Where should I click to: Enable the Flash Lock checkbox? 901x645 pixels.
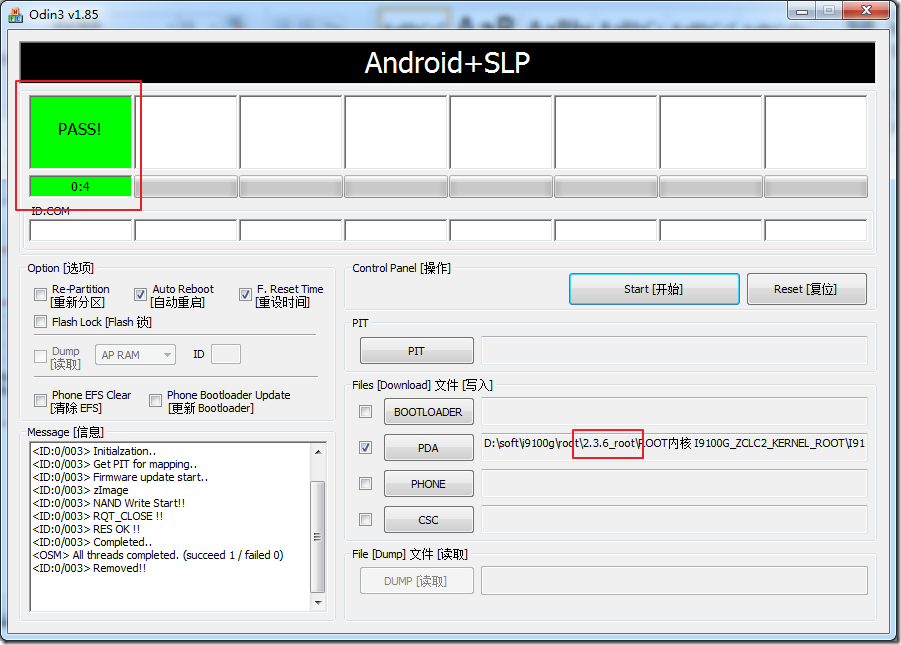point(40,322)
